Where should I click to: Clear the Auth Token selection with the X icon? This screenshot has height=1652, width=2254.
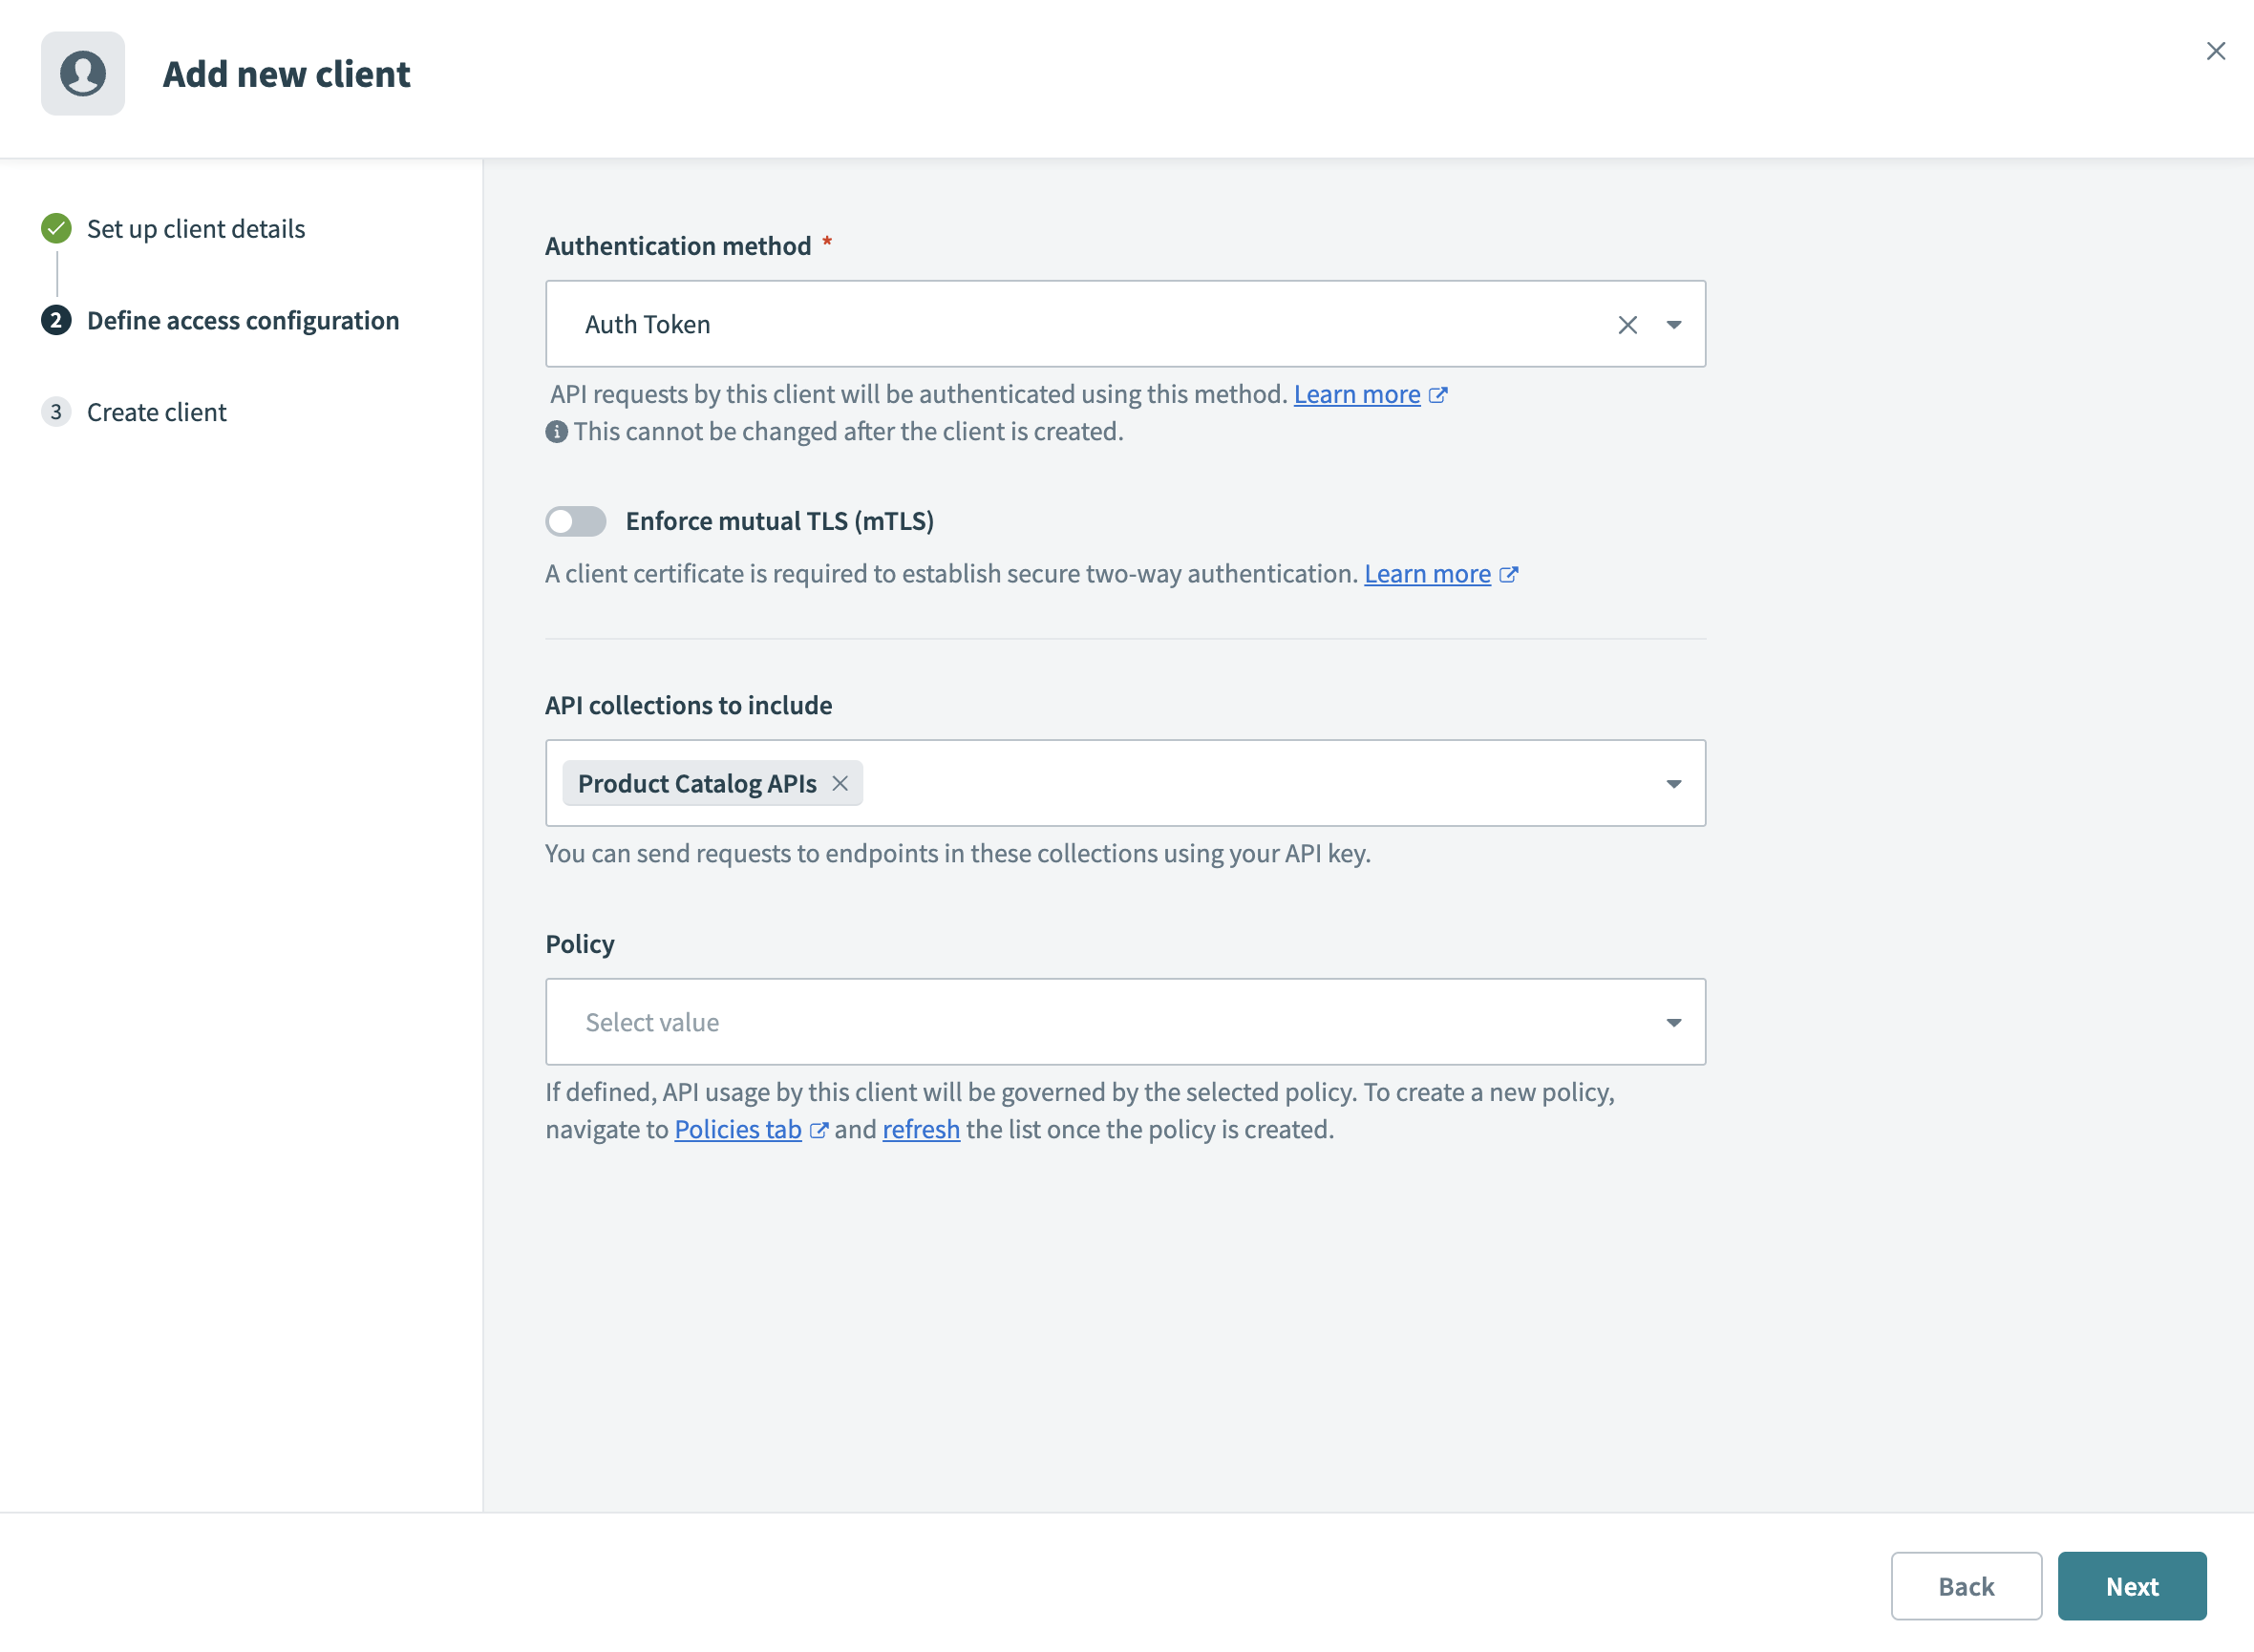point(1627,324)
